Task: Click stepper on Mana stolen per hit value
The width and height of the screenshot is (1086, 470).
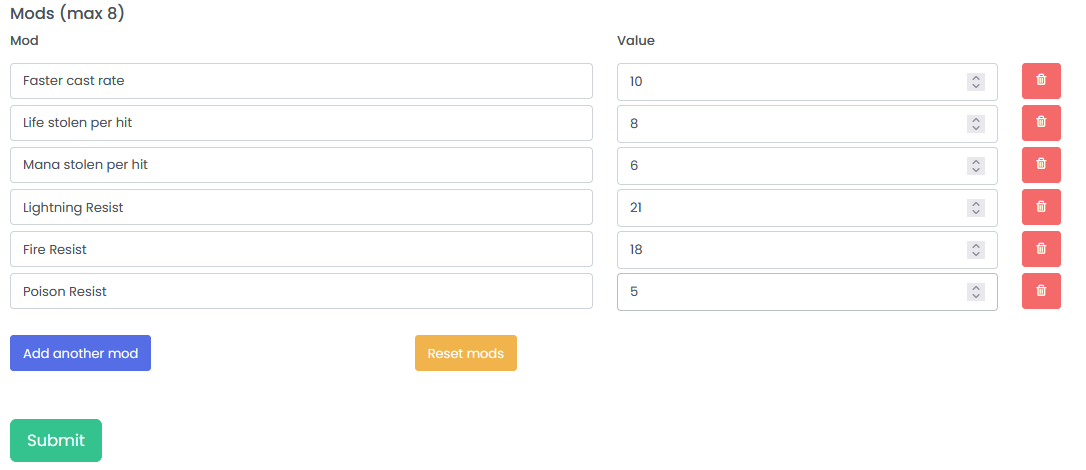Action: (976, 166)
